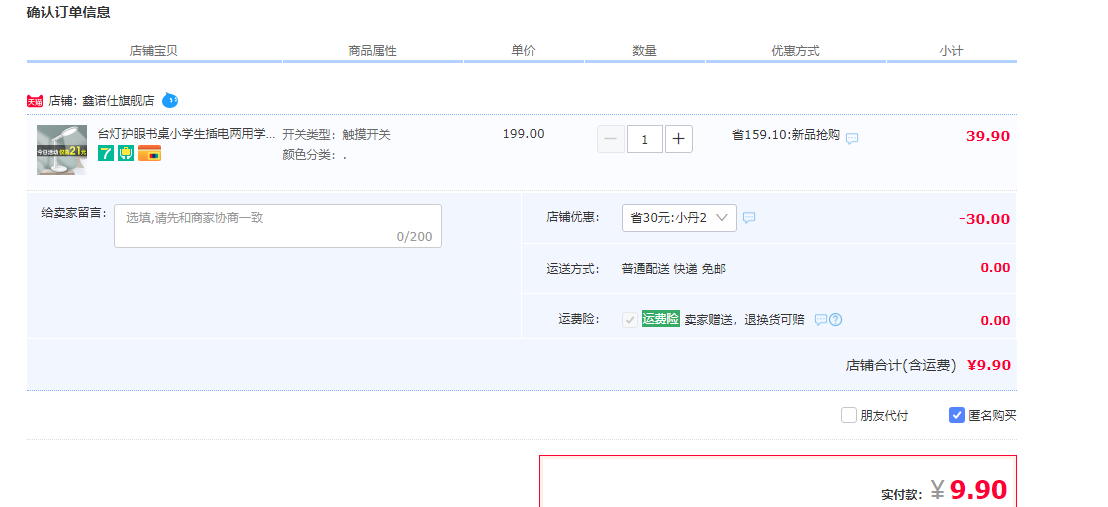Click the green shield service badge icon

126,153
